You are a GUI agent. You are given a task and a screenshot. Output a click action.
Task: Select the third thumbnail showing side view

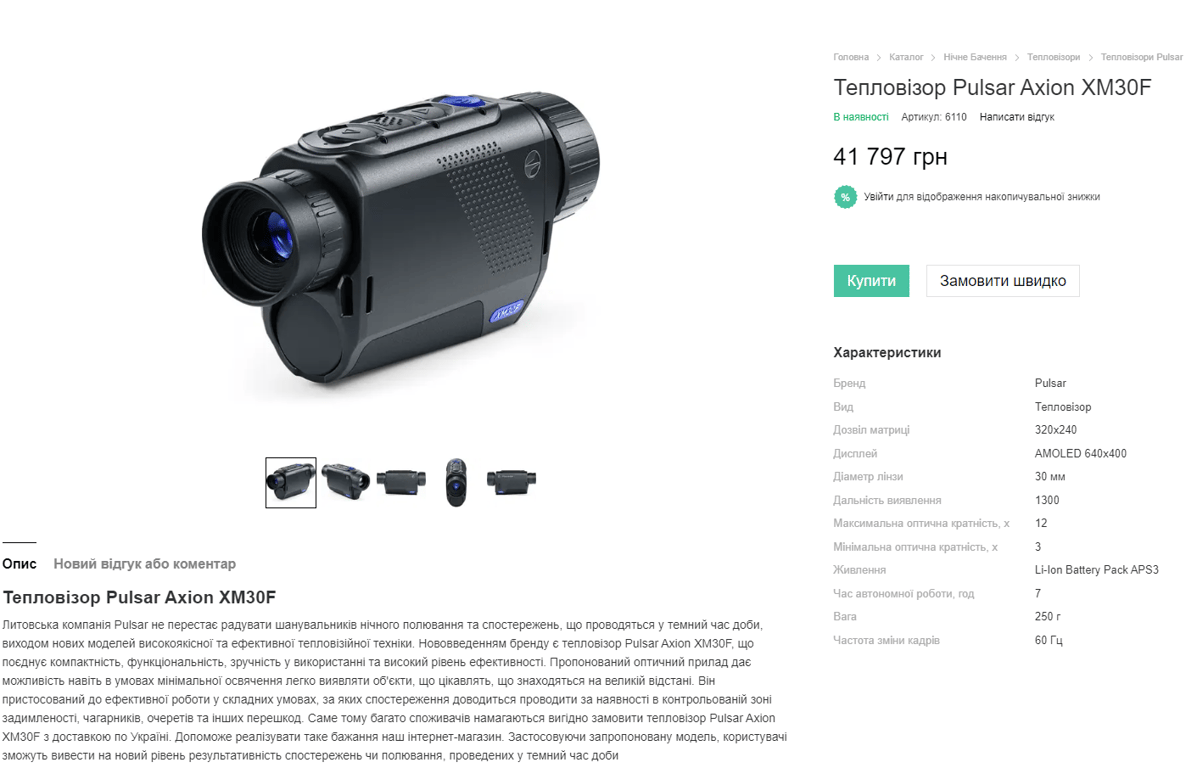tap(401, 482)
